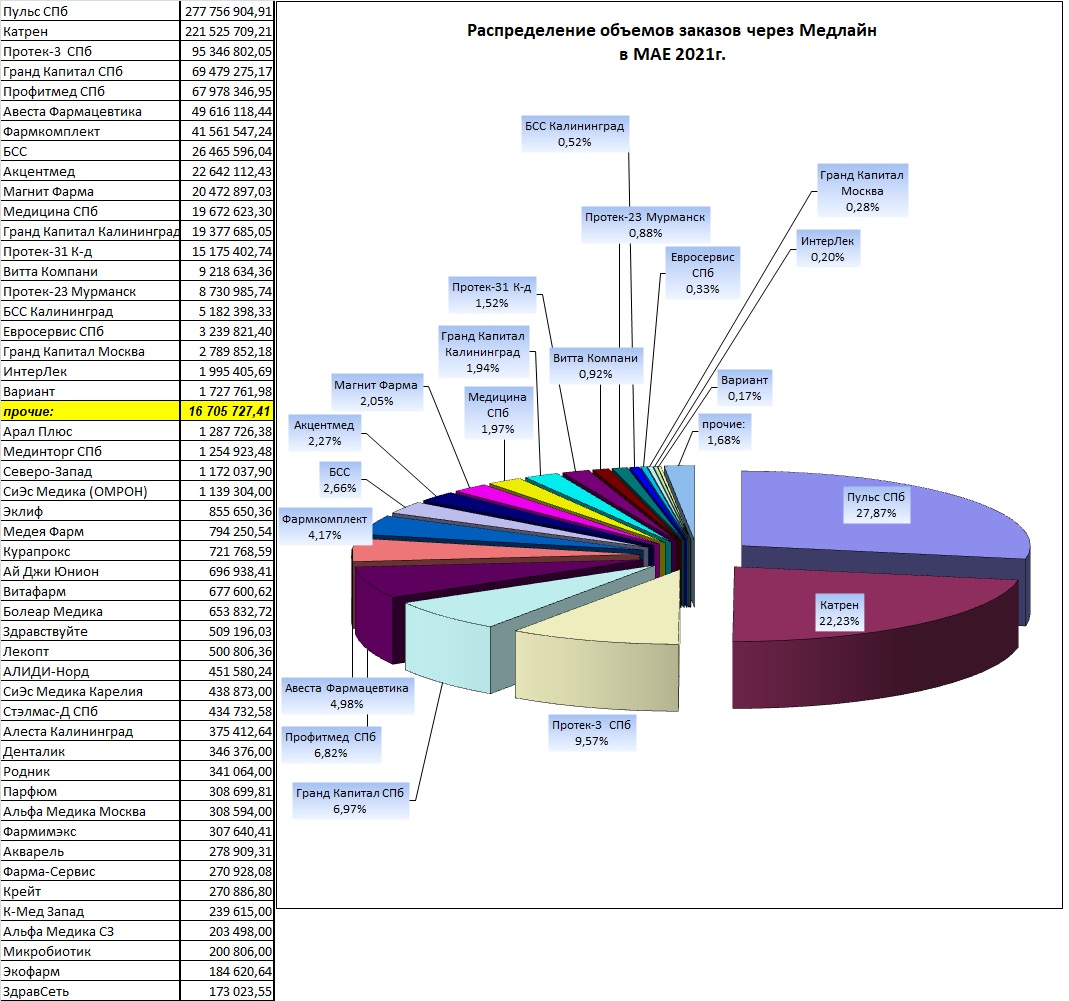Click the Акцентмед 2,27% data label

point(324,432)
